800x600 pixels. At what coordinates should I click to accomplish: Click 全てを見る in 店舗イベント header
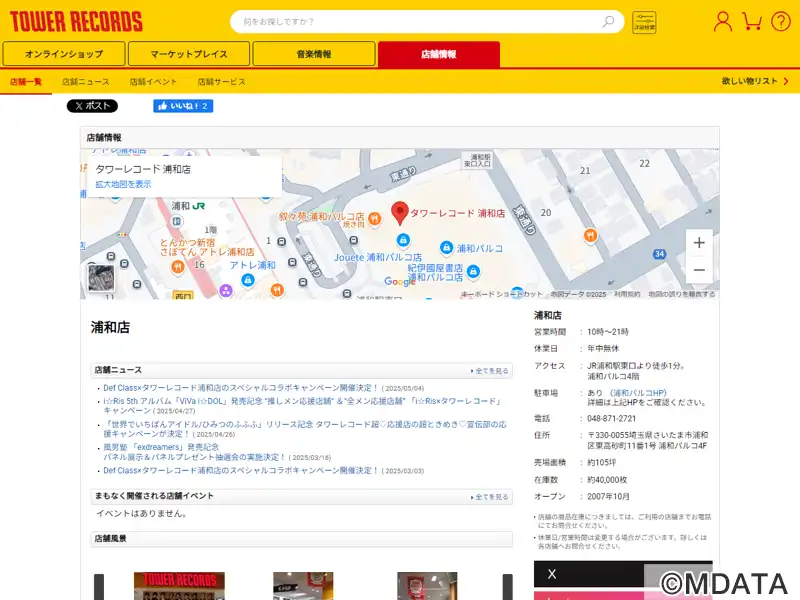[x=490, y=497]
